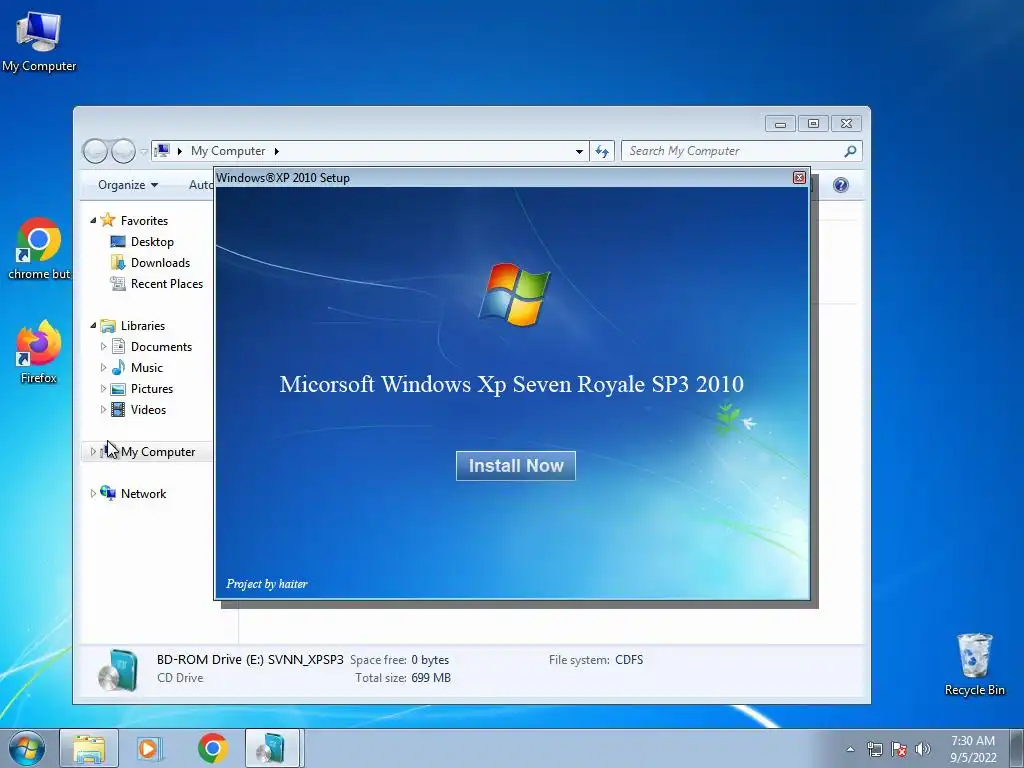Open recent pages dropdown beside navigation buttons
Screen dimensions: 1024x768
pos(144,152)
